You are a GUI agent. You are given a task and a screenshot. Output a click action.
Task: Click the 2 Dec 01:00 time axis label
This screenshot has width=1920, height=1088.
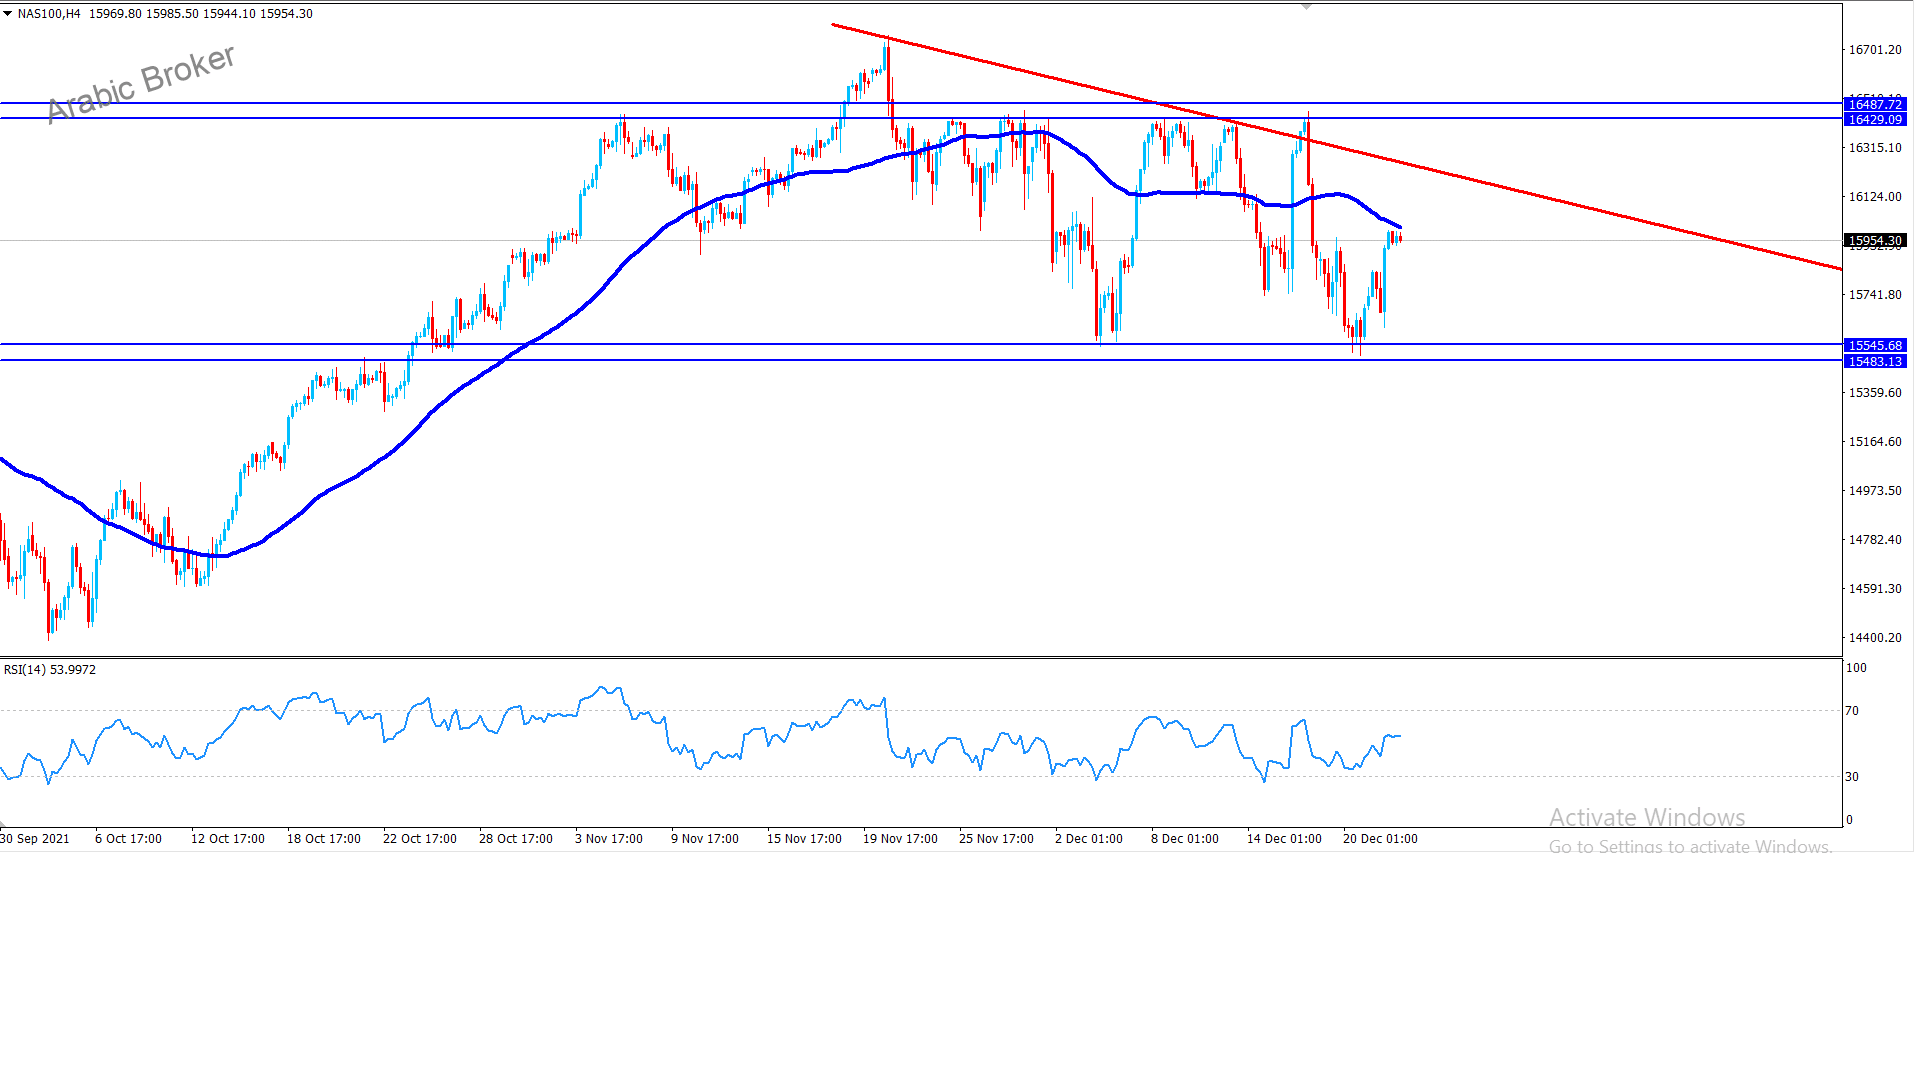(1088, 839)
